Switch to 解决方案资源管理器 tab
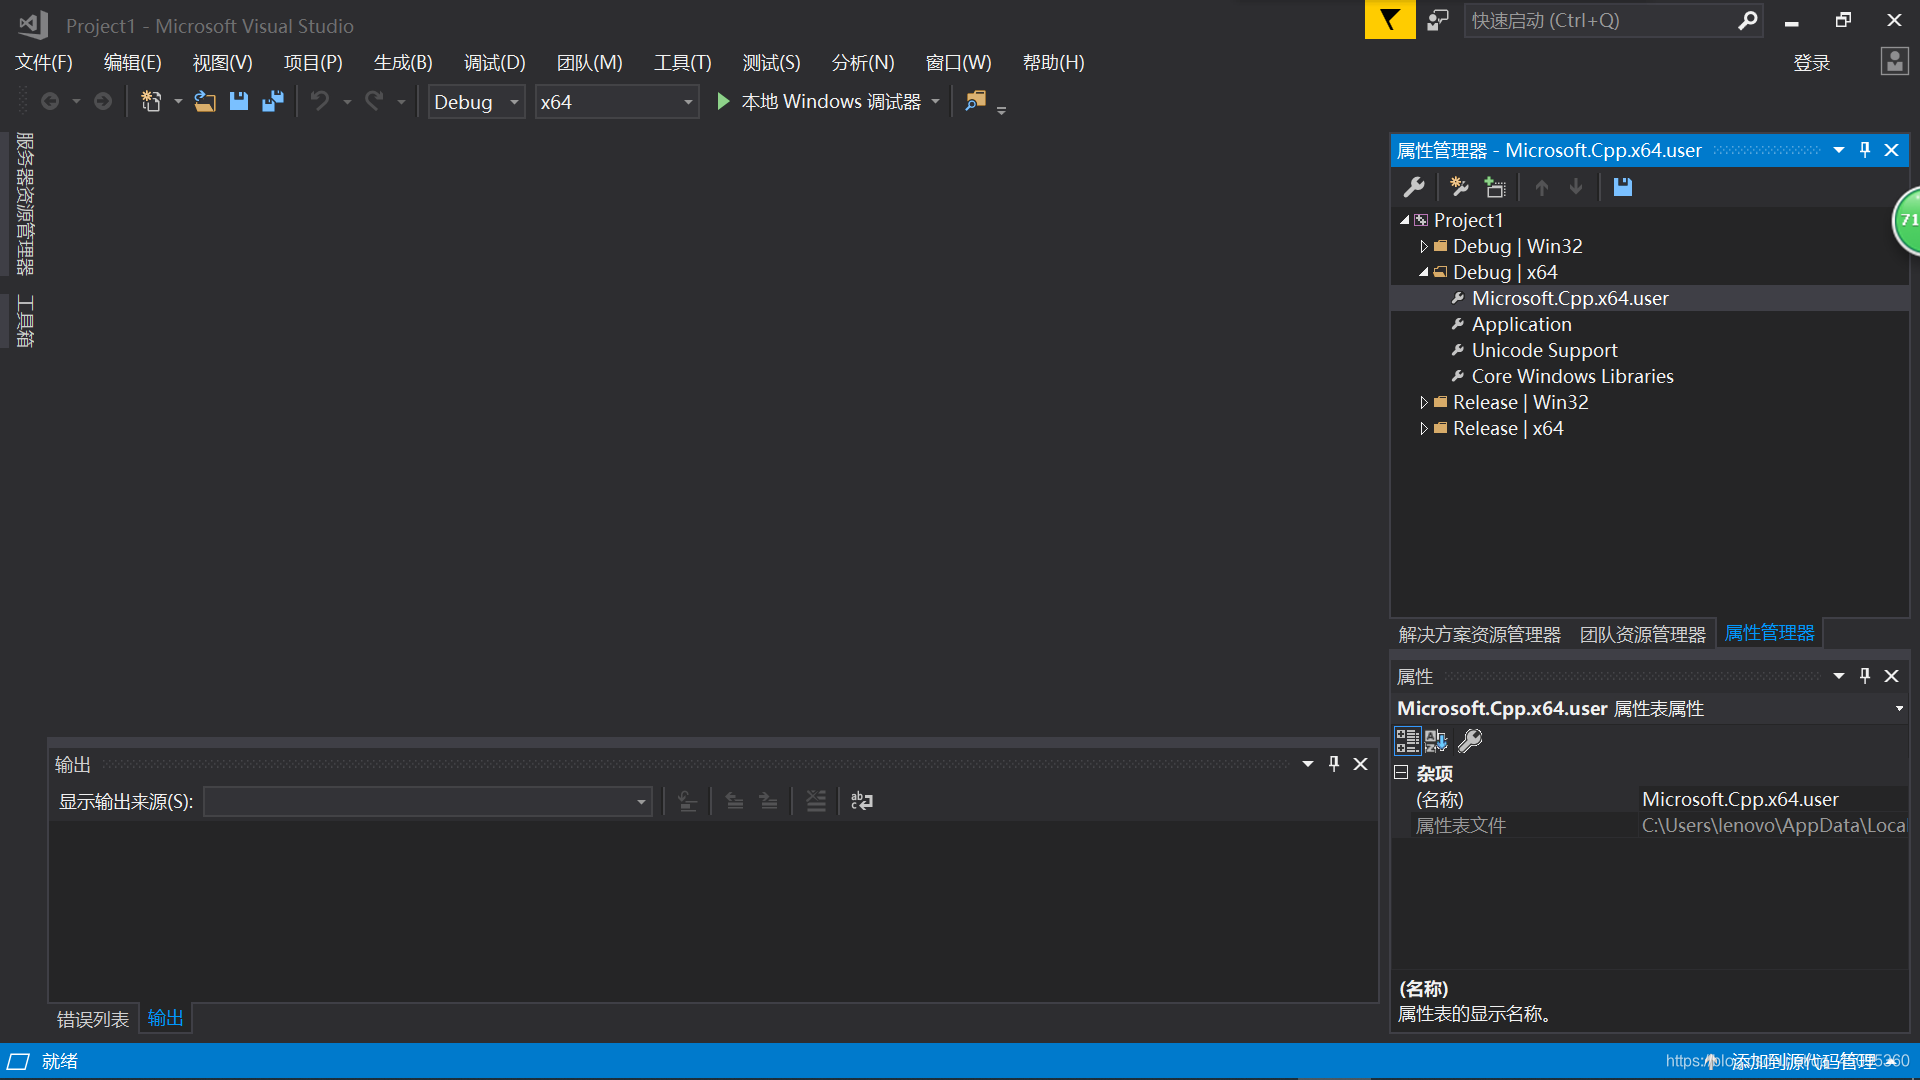The image size is (1920, 1080). pos(1480,634)
